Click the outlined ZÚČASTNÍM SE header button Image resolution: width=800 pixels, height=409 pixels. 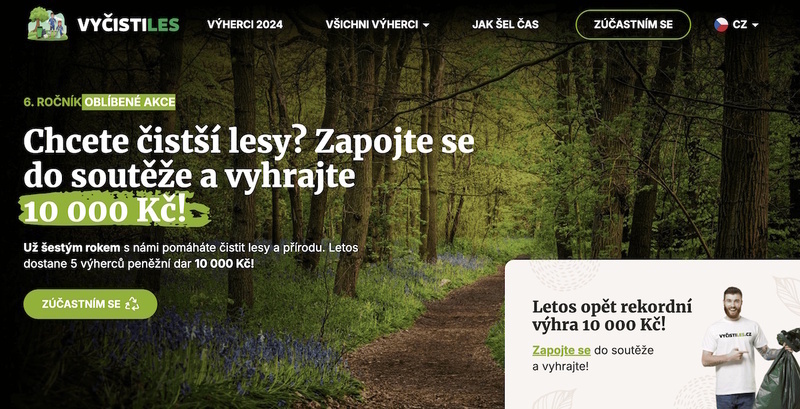[633, 24]
